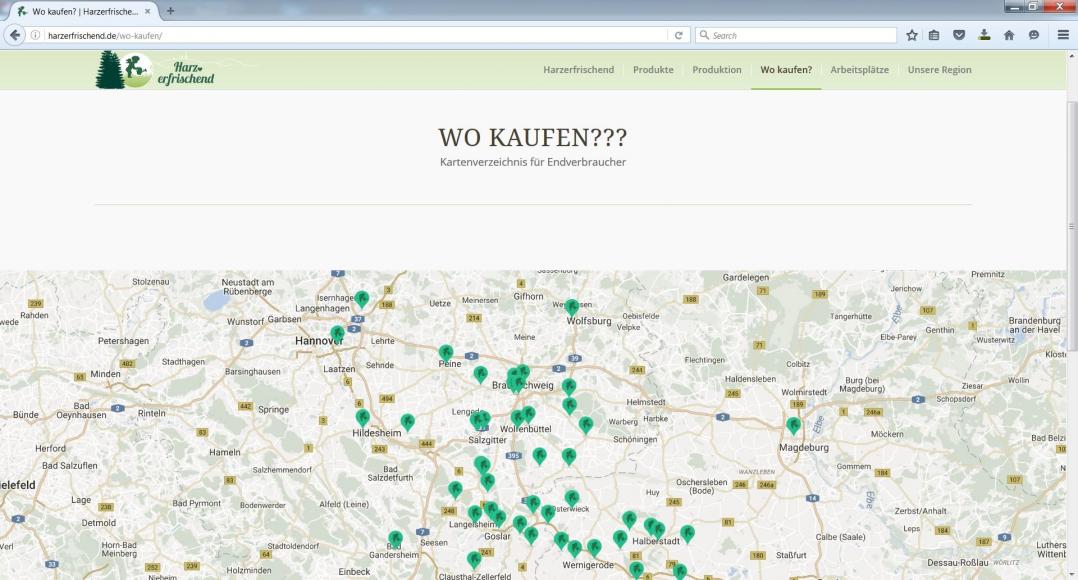Click the chat smiley icon in toolbar
1078x580 pixels.
(x=1034, y=35)
